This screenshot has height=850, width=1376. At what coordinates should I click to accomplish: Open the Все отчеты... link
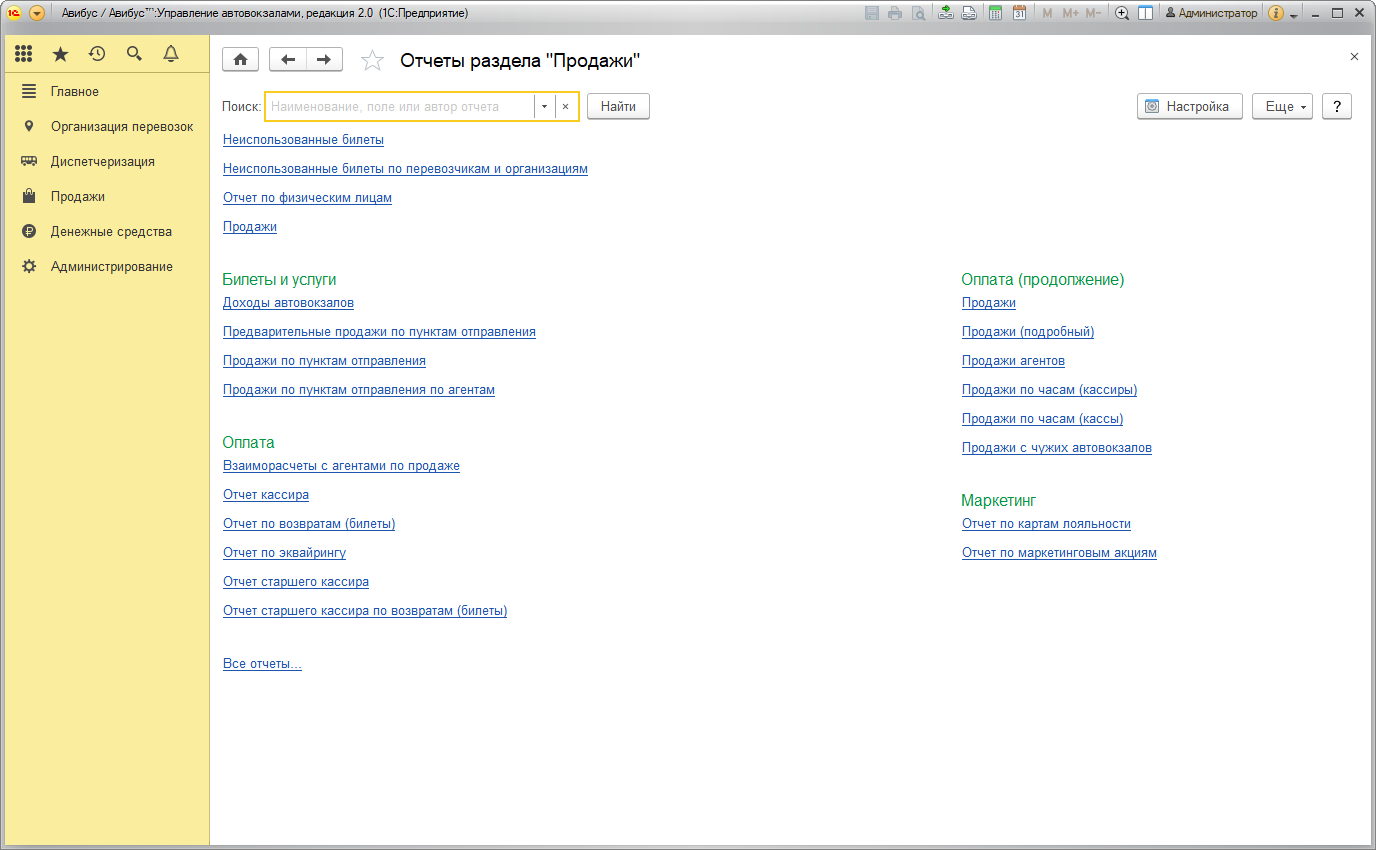(x=262, y=663)
